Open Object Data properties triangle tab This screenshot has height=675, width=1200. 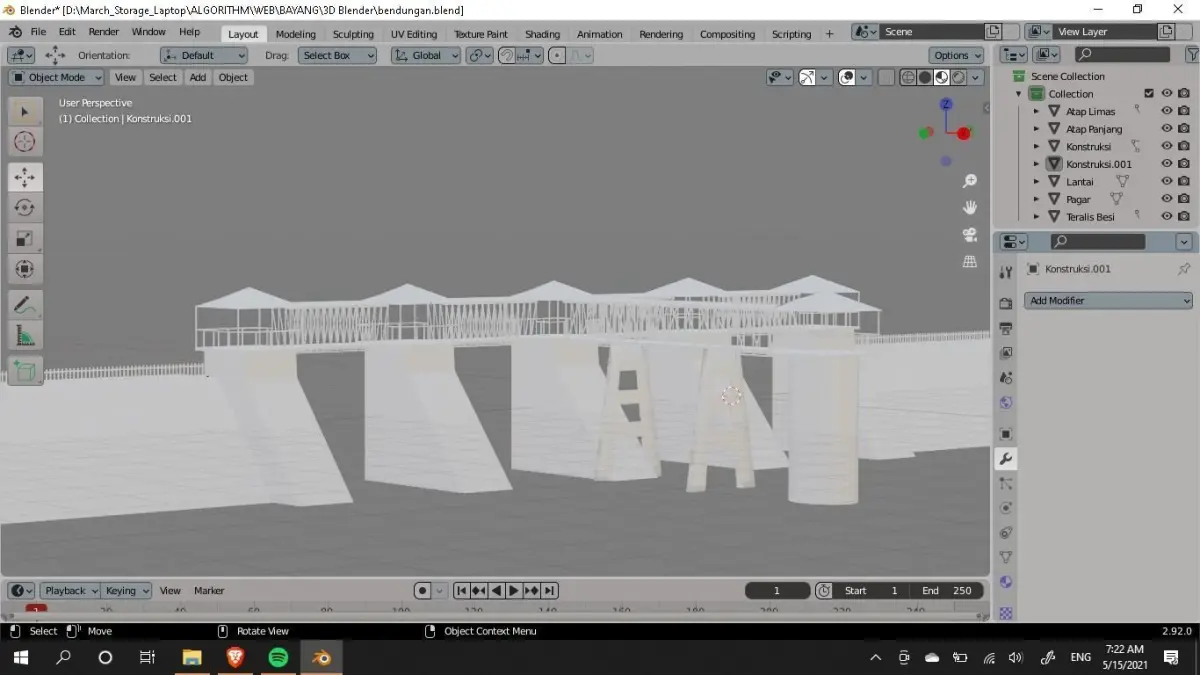[1006, 557]
